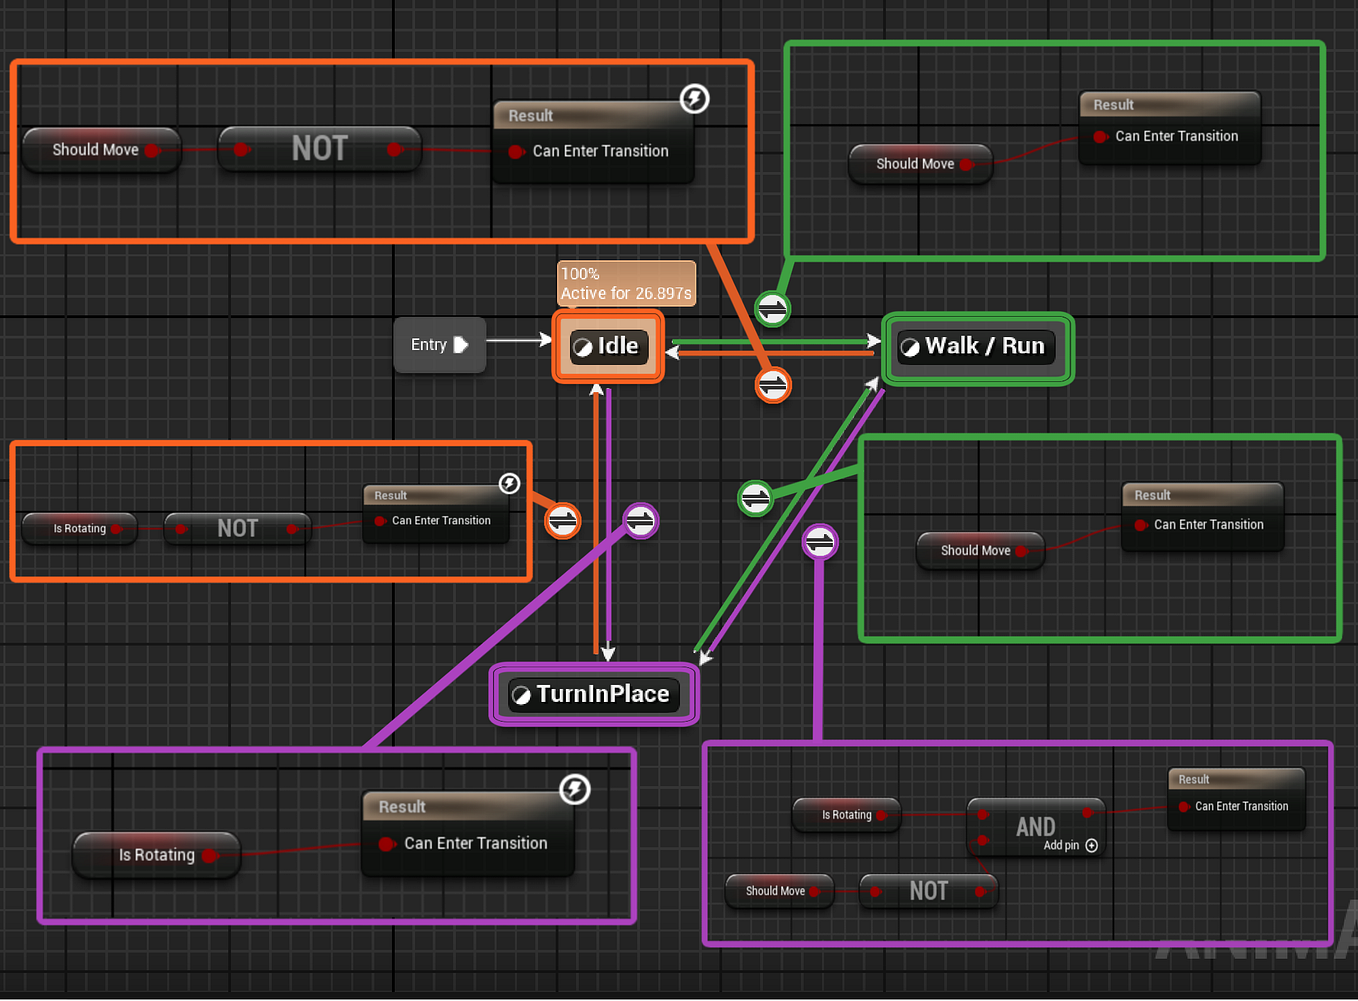Select the Entry node
1358x1001 pixels.
click(438, 344)
